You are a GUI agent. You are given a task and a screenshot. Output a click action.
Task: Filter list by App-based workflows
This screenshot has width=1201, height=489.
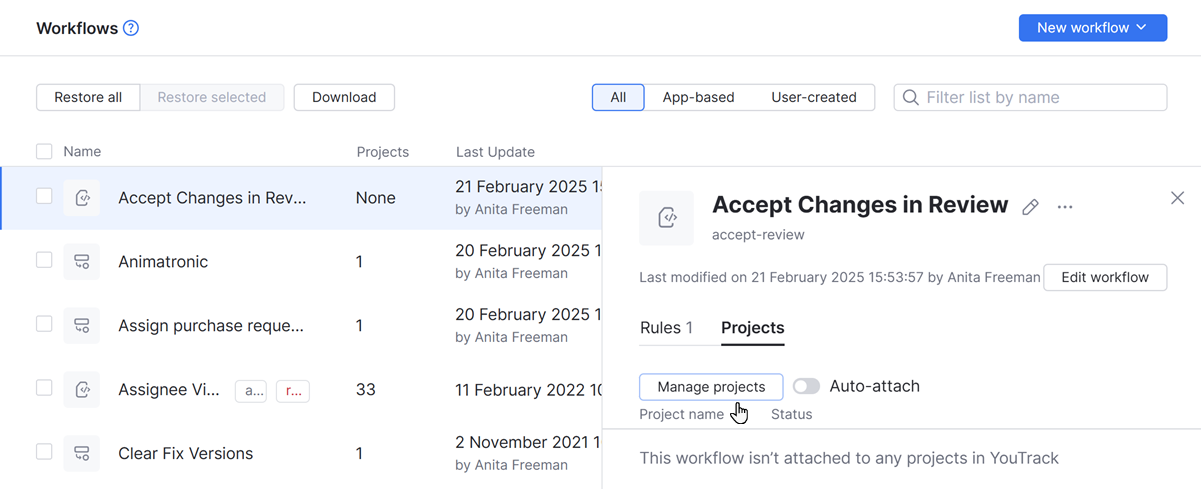pyautogui.click(x=698, y=97)
